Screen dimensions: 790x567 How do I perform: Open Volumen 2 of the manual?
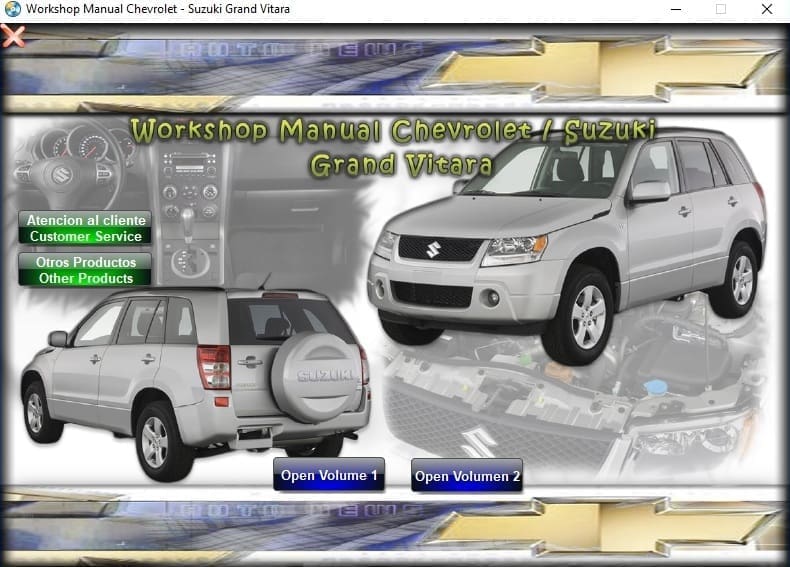tap(467, 476)
